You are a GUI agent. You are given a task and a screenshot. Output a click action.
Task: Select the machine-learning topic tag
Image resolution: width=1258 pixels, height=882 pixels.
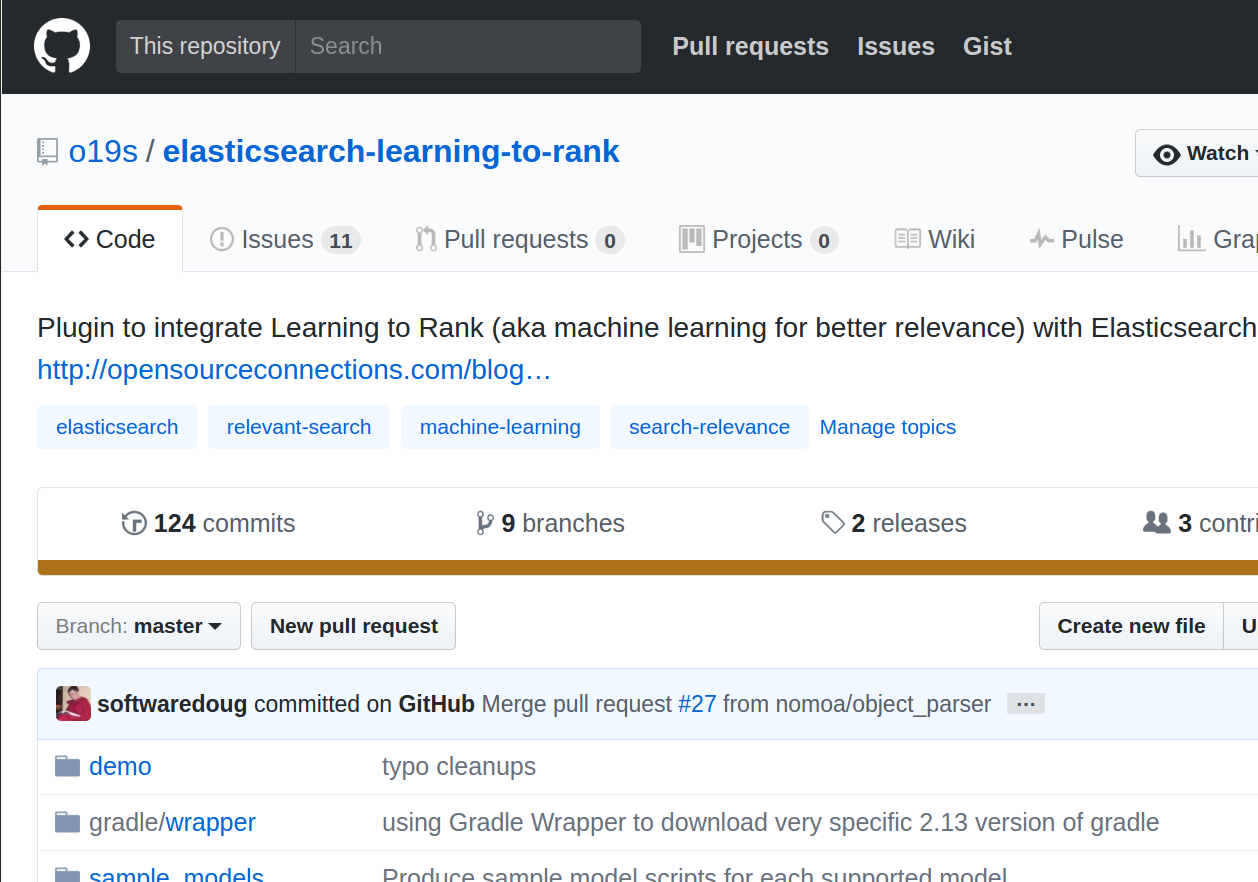(500, 427)
